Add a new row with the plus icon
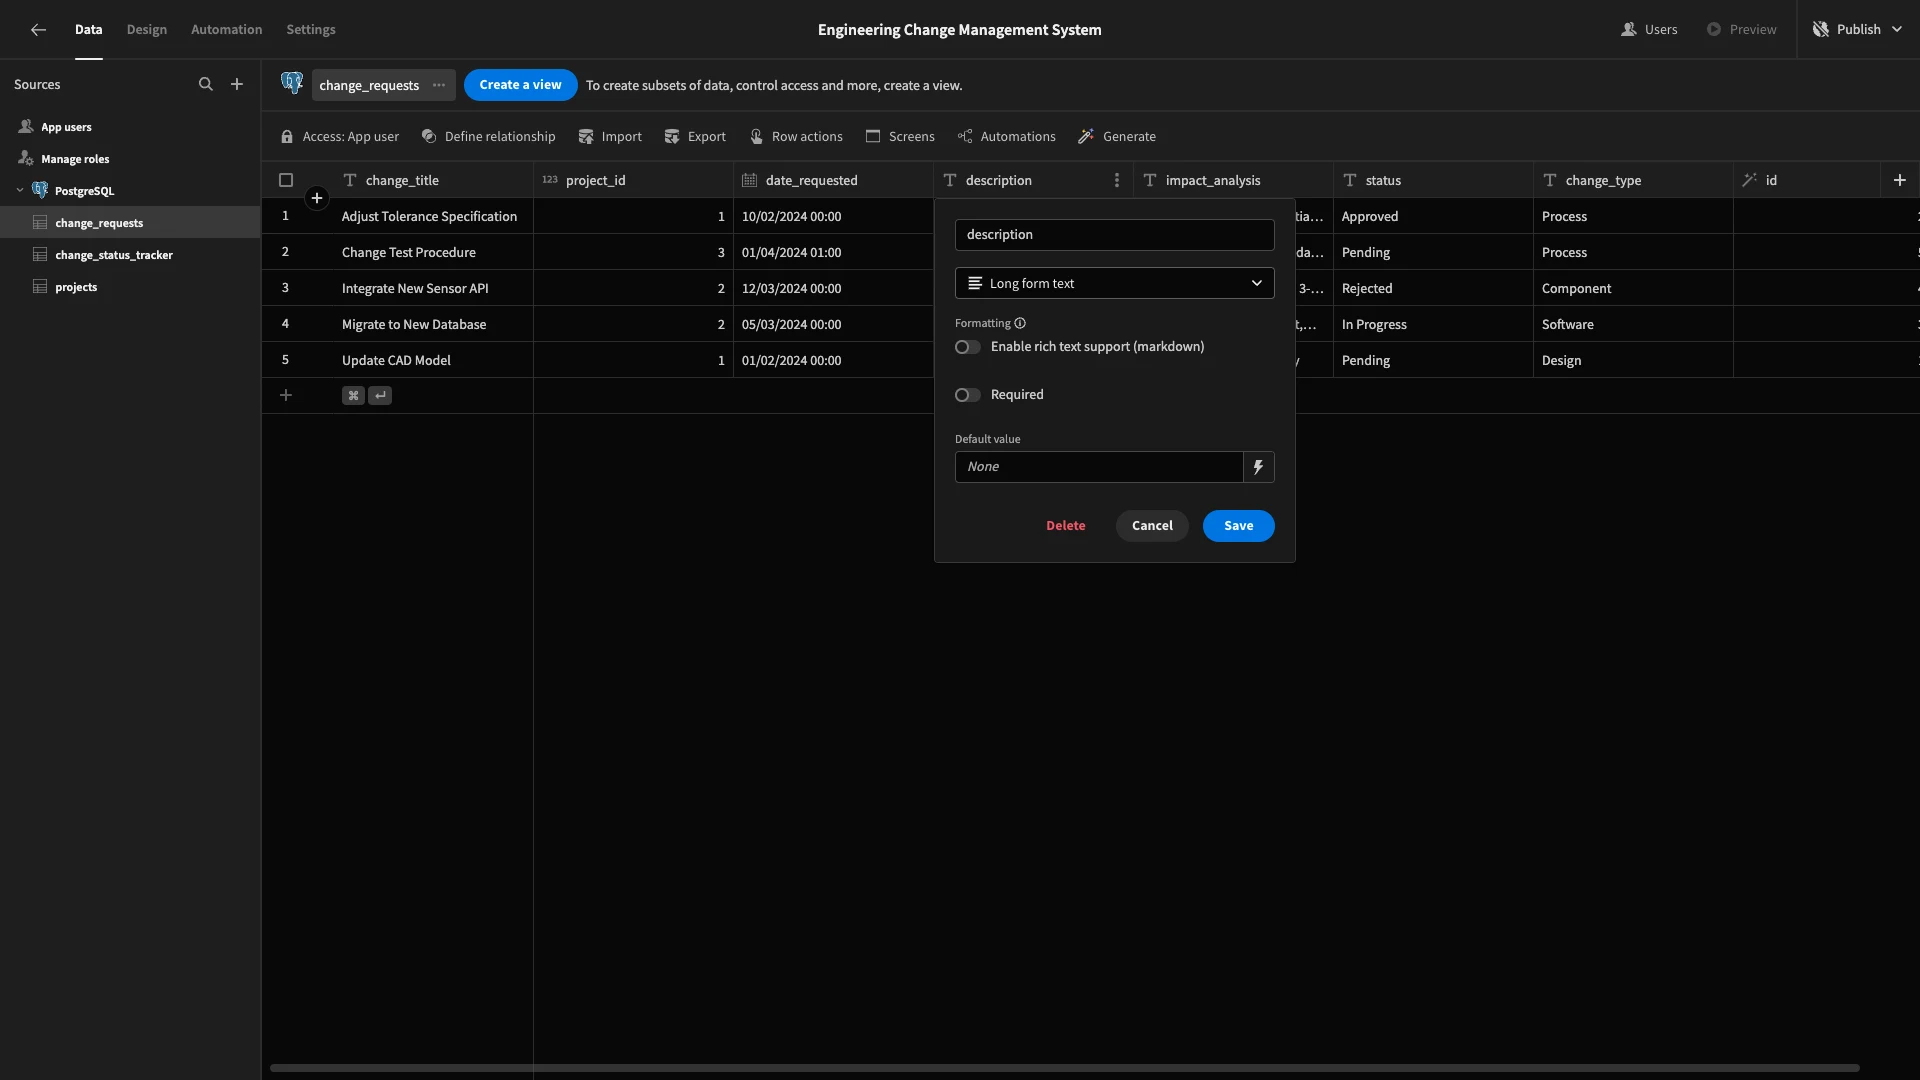The image size is (1920, 1080). coord(286,396)
